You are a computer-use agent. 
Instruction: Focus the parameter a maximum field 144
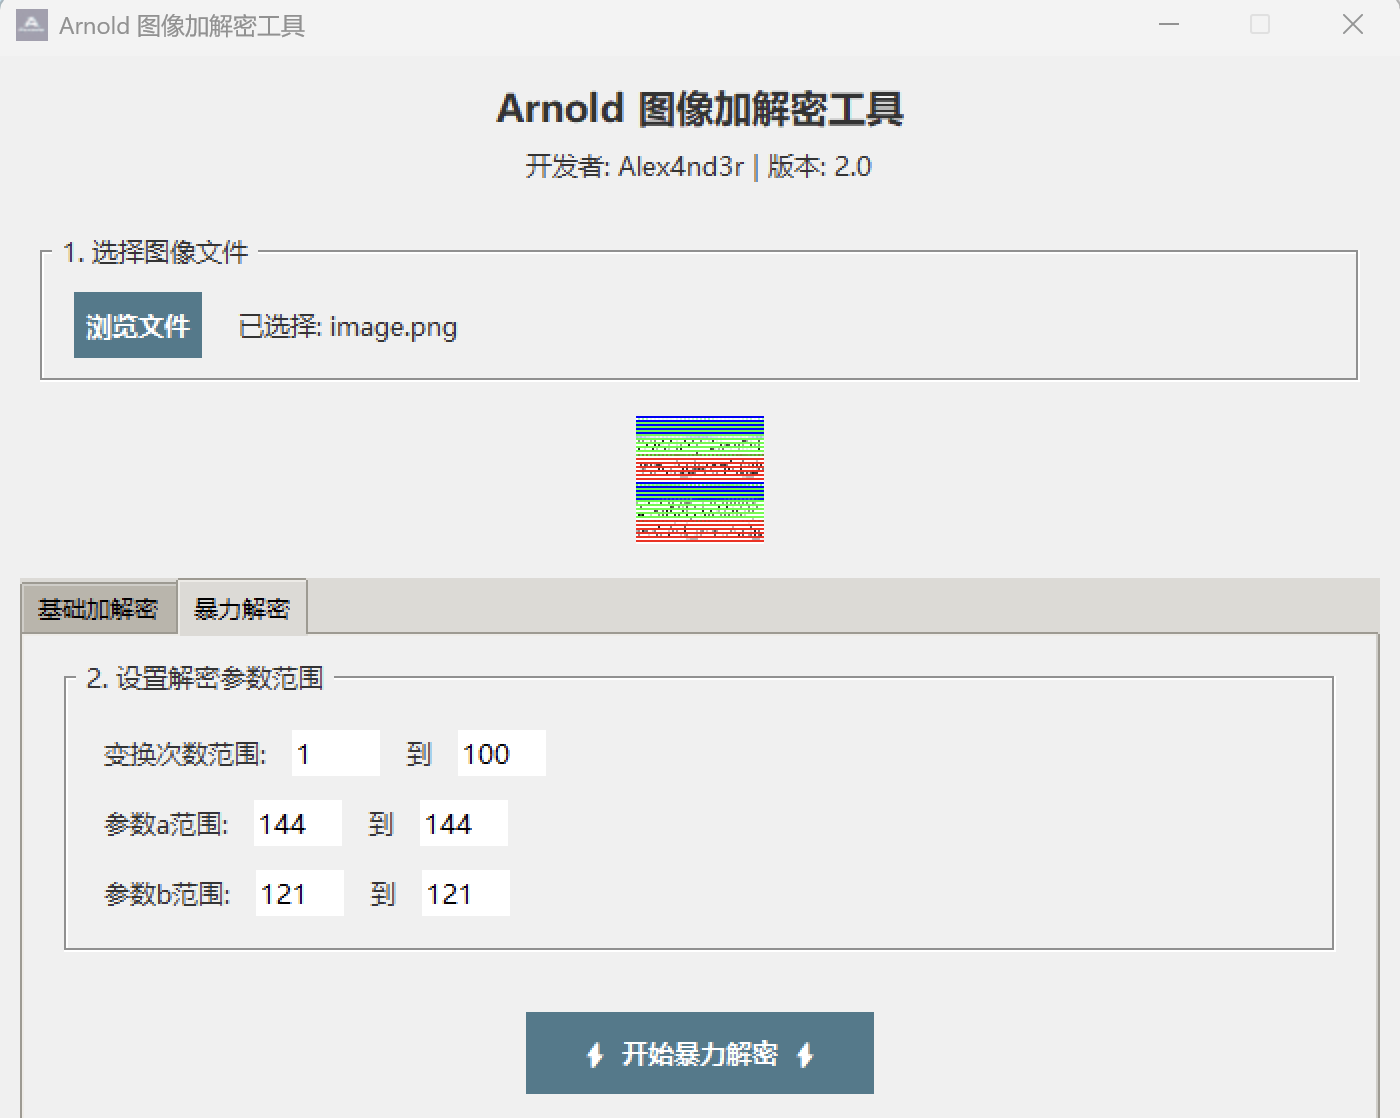click(x=464, y=823)
